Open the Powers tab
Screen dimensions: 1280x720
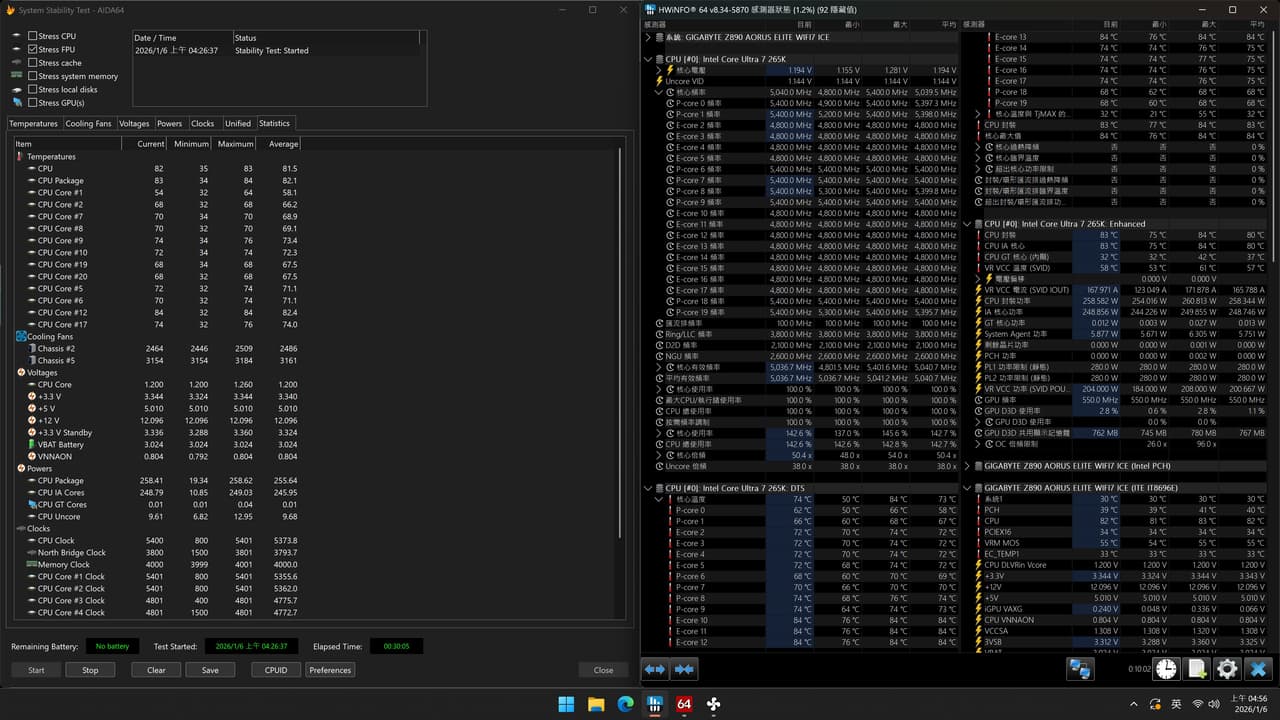point(170,124)
